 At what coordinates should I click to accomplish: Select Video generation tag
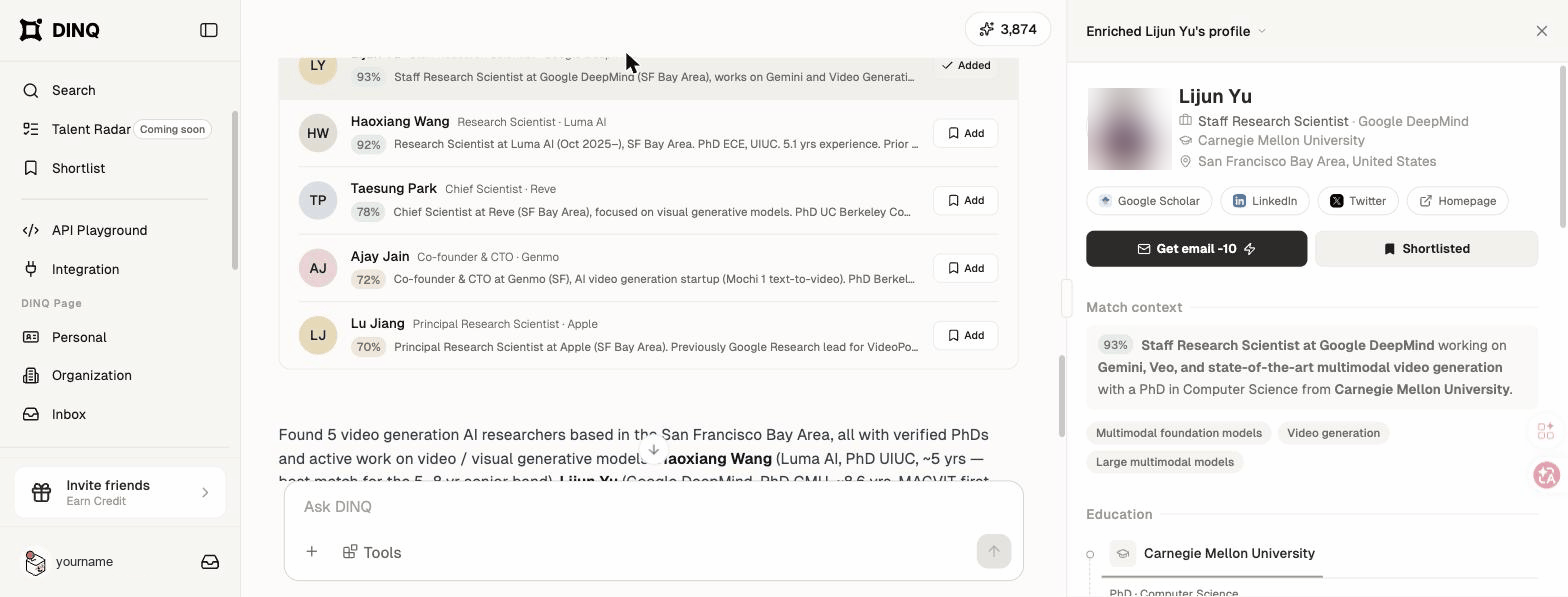[x=1333, y=433]
